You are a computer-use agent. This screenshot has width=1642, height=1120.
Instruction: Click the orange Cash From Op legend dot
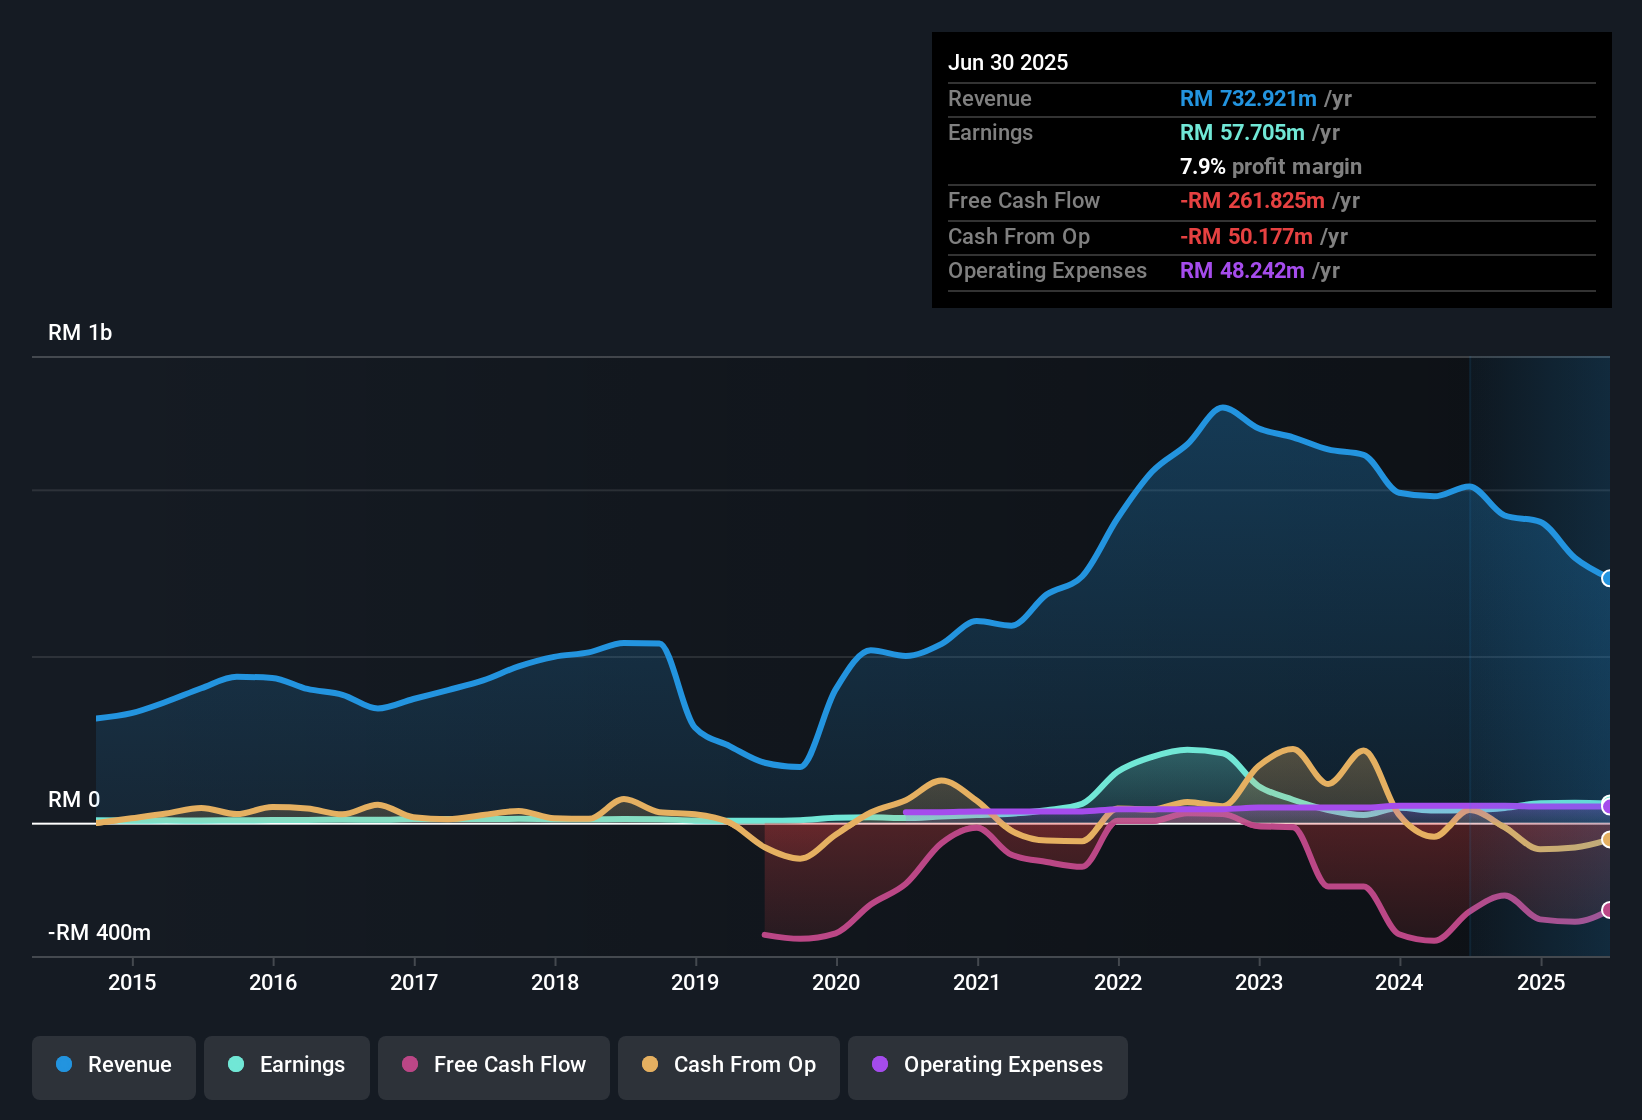tap(650, 1065)
